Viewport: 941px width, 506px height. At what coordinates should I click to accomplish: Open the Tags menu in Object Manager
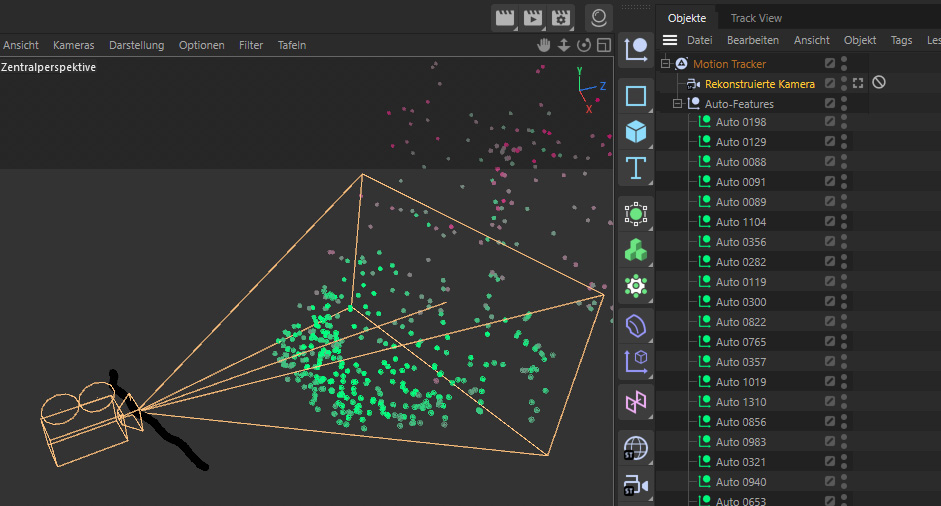pos(901,40)
